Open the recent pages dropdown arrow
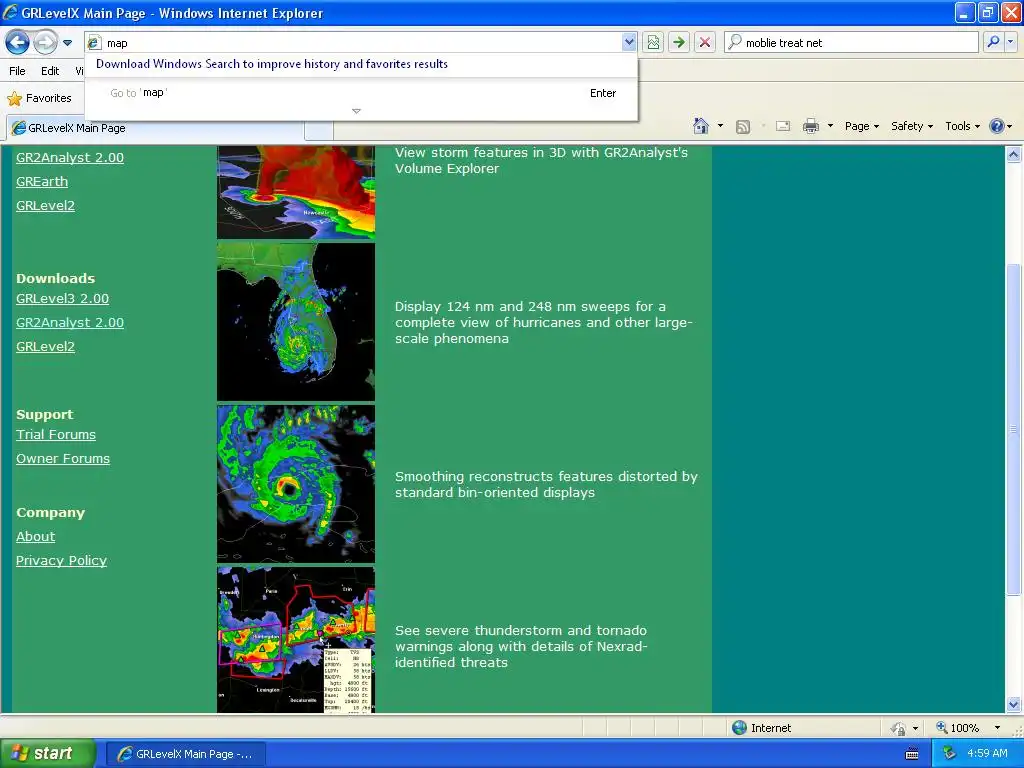Image resolution: width=1024 pixels, height=768 pixels. coord(67,43)
